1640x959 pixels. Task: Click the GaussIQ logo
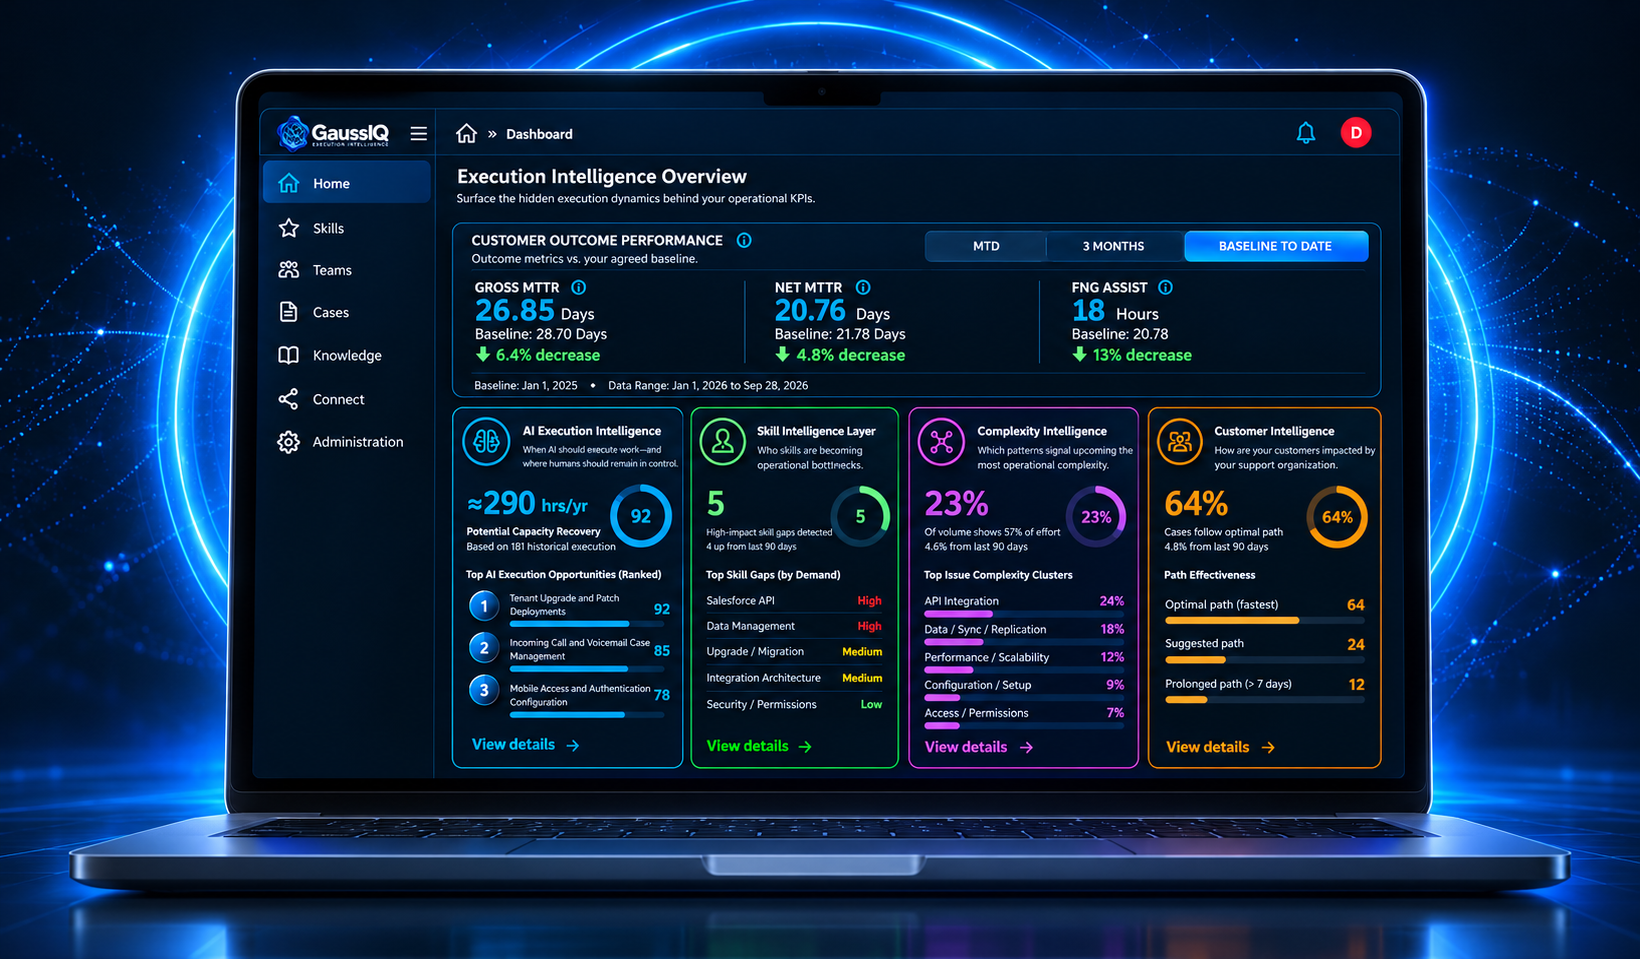click(x=334, y=133)
